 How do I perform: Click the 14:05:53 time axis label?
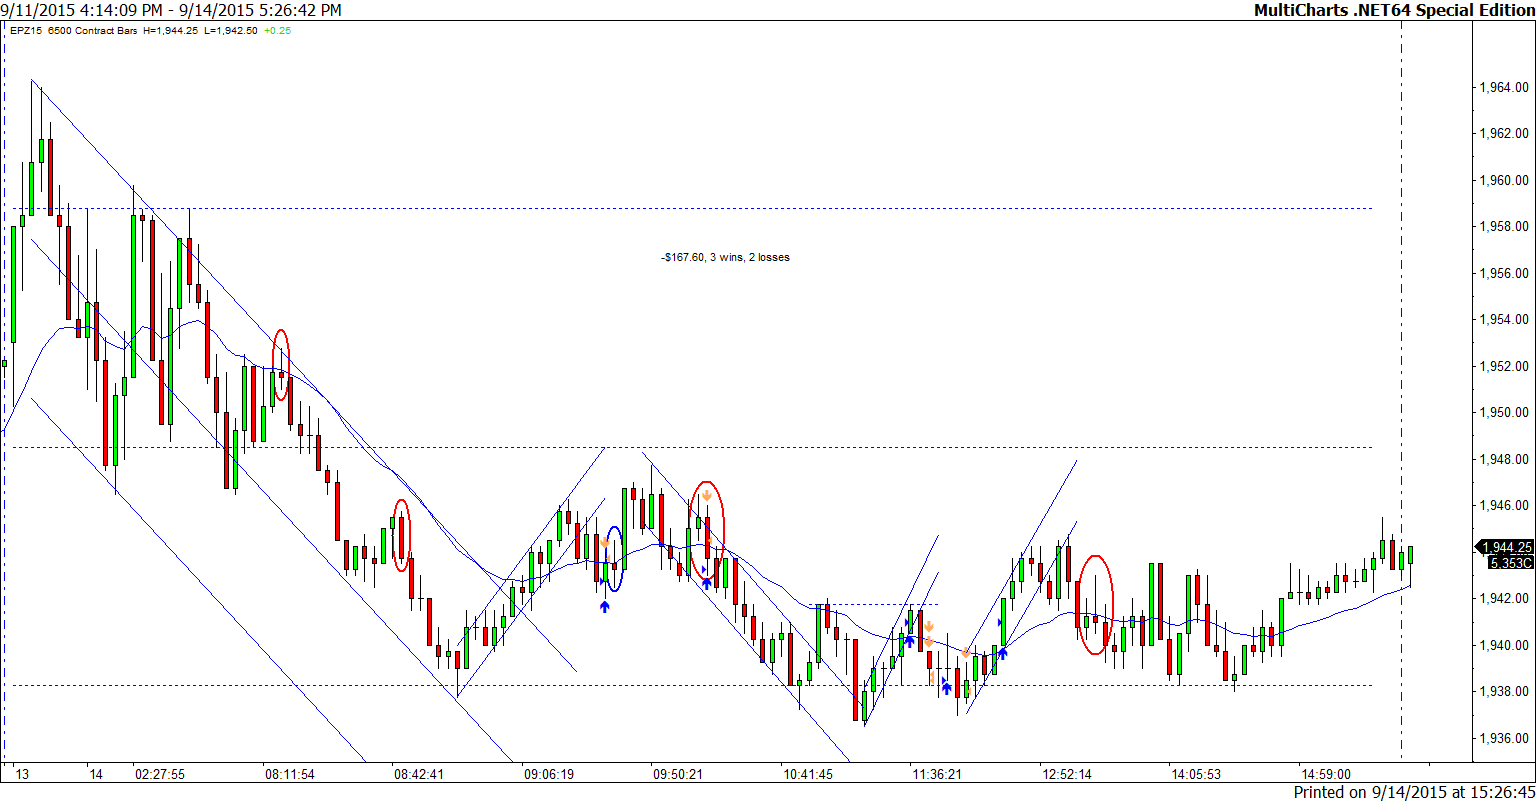click(1196, 774)
